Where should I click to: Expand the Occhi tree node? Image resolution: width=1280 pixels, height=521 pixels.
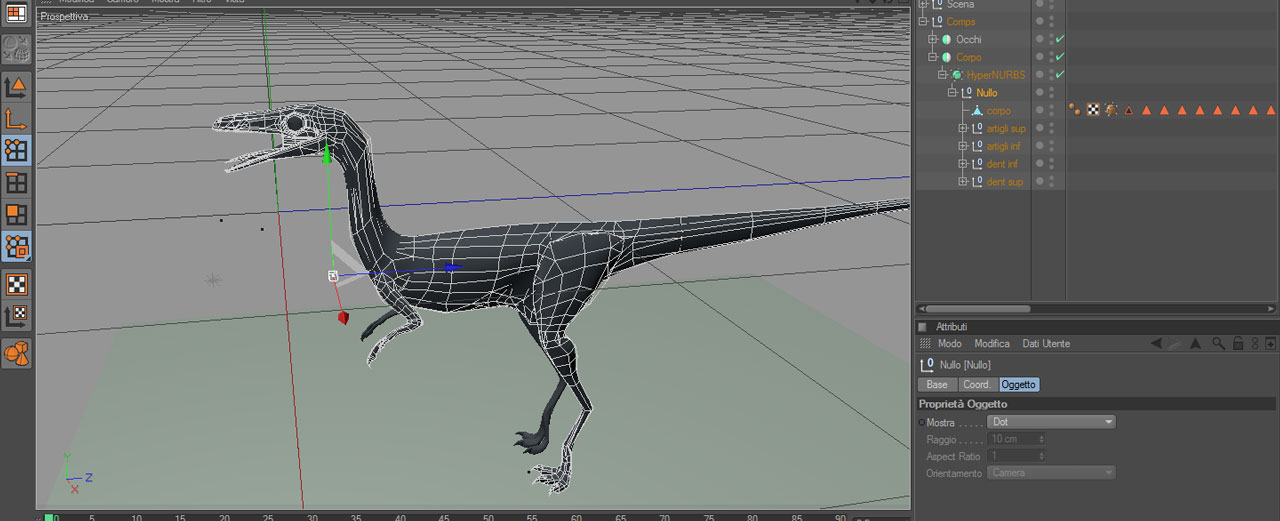click(933, 39)
